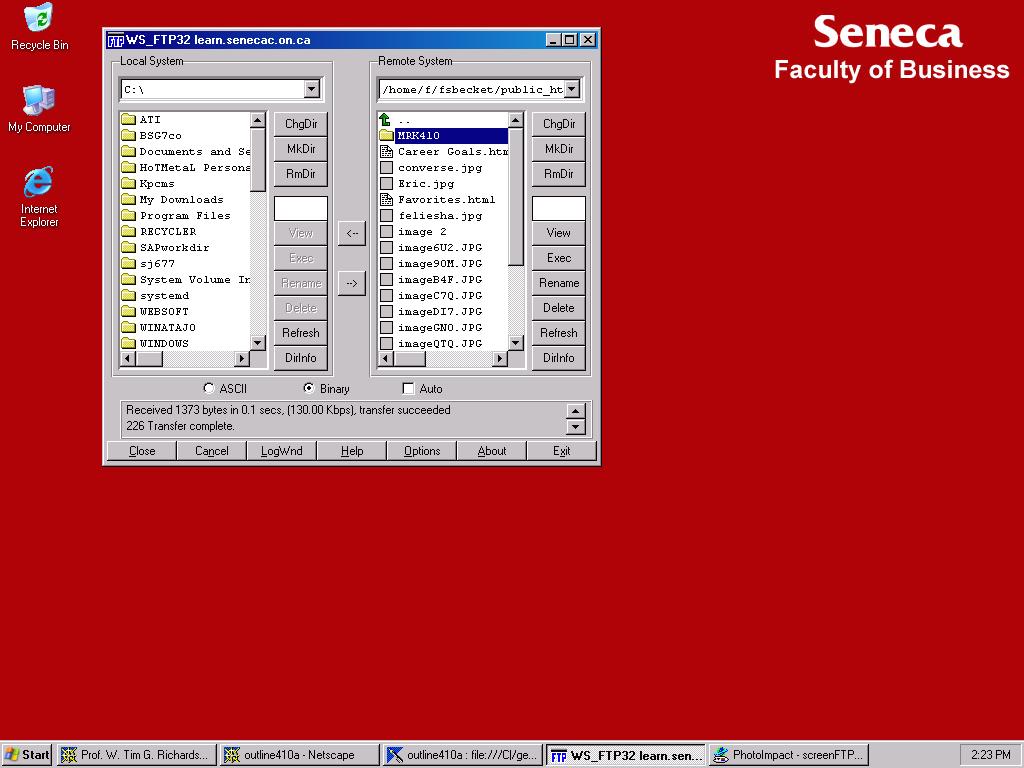
Task: Select Binary transfer mode radio button
Action: coord(309,388)
